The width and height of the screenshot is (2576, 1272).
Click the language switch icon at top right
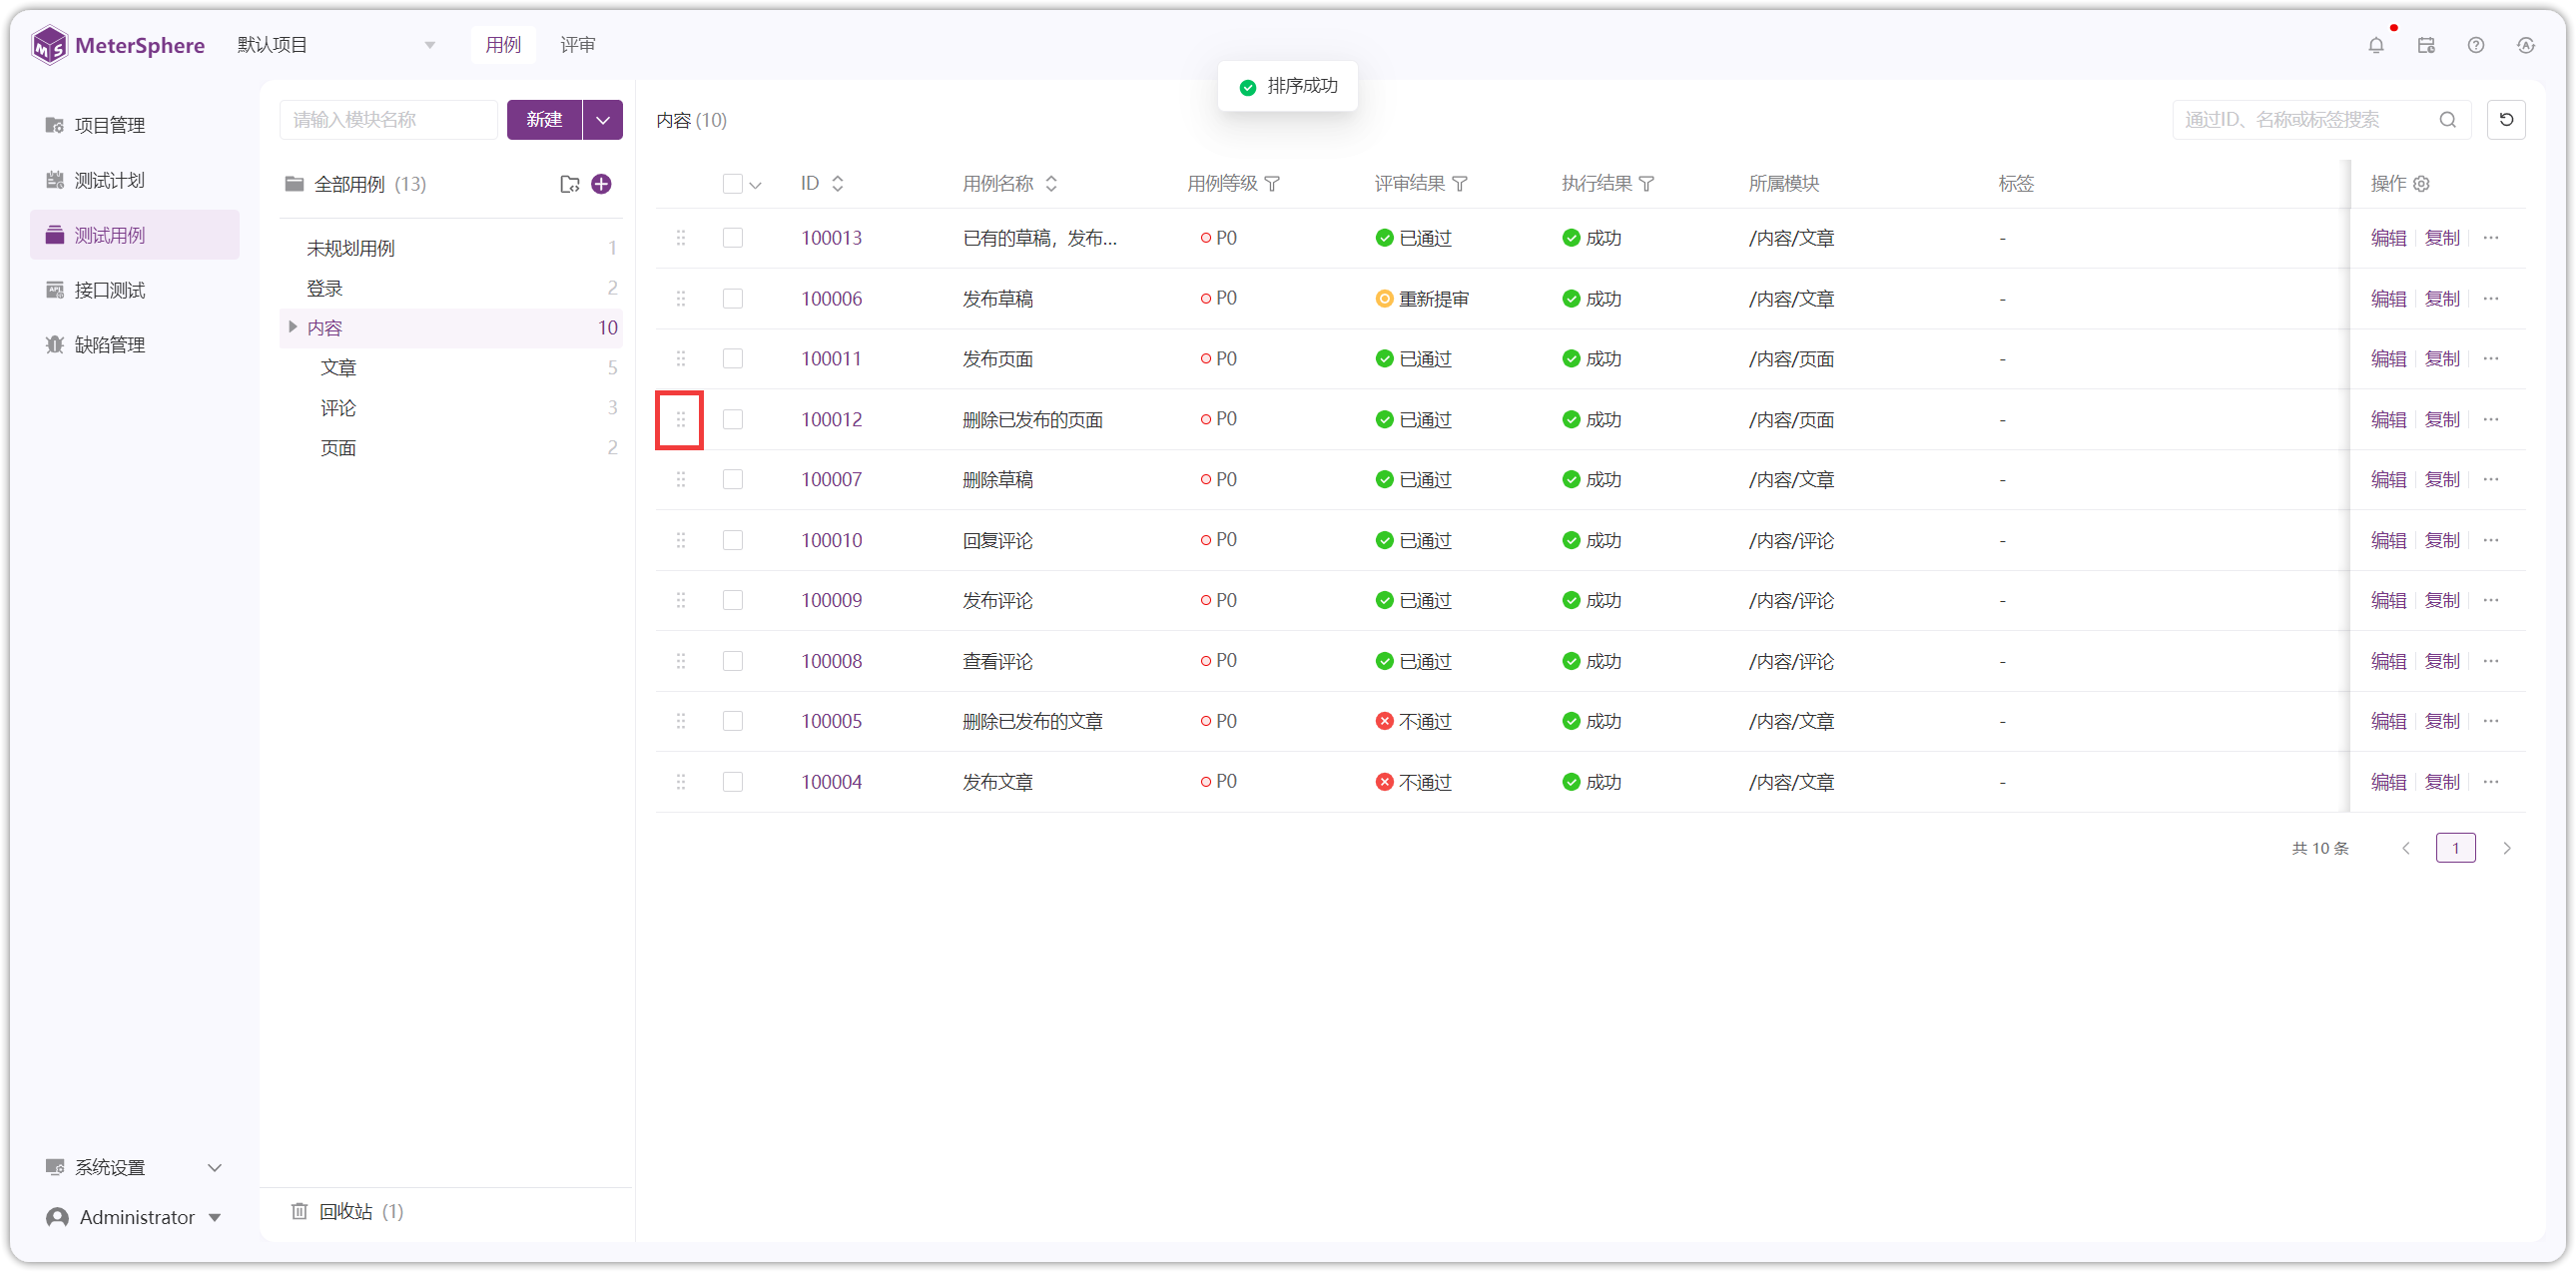point(2526,45)
